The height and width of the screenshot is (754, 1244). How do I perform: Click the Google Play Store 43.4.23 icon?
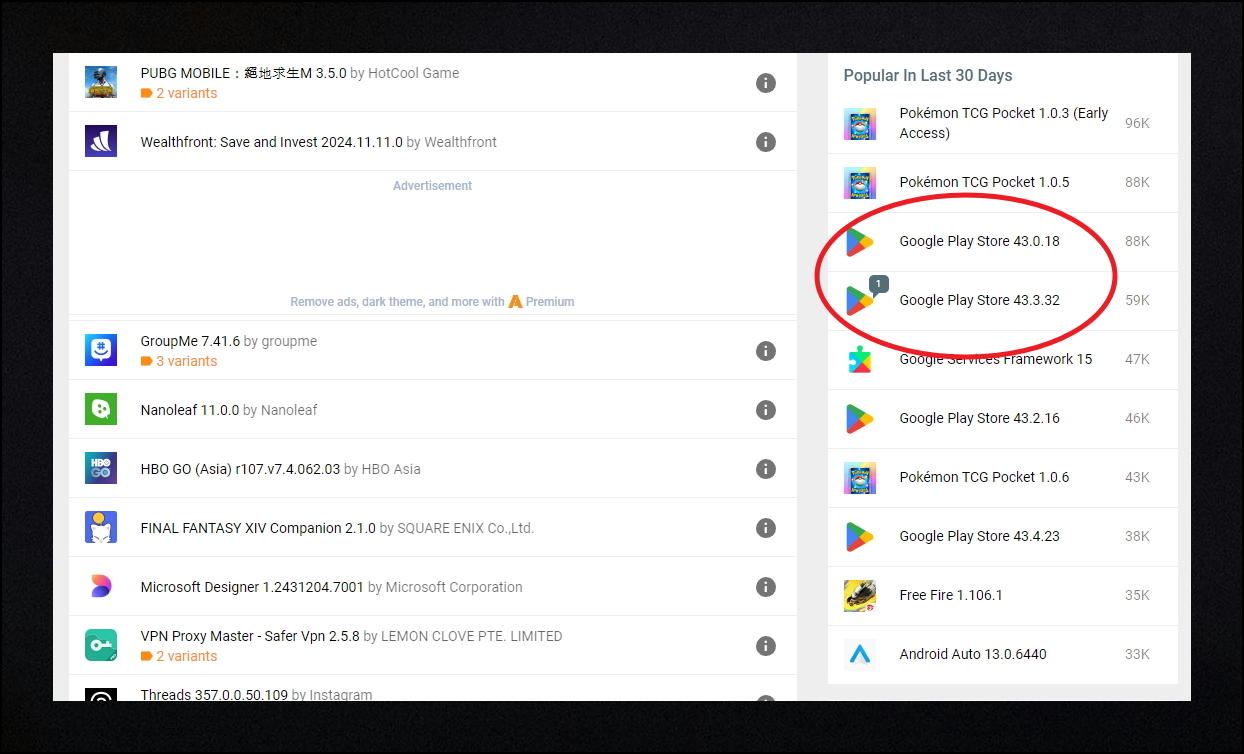[x=860, y=537]
